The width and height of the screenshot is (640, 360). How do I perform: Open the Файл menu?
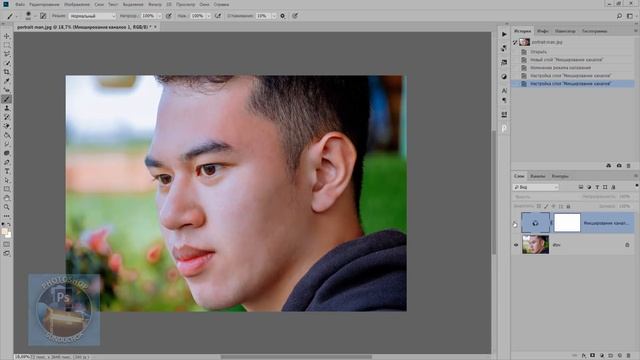(x=20, y=4)
